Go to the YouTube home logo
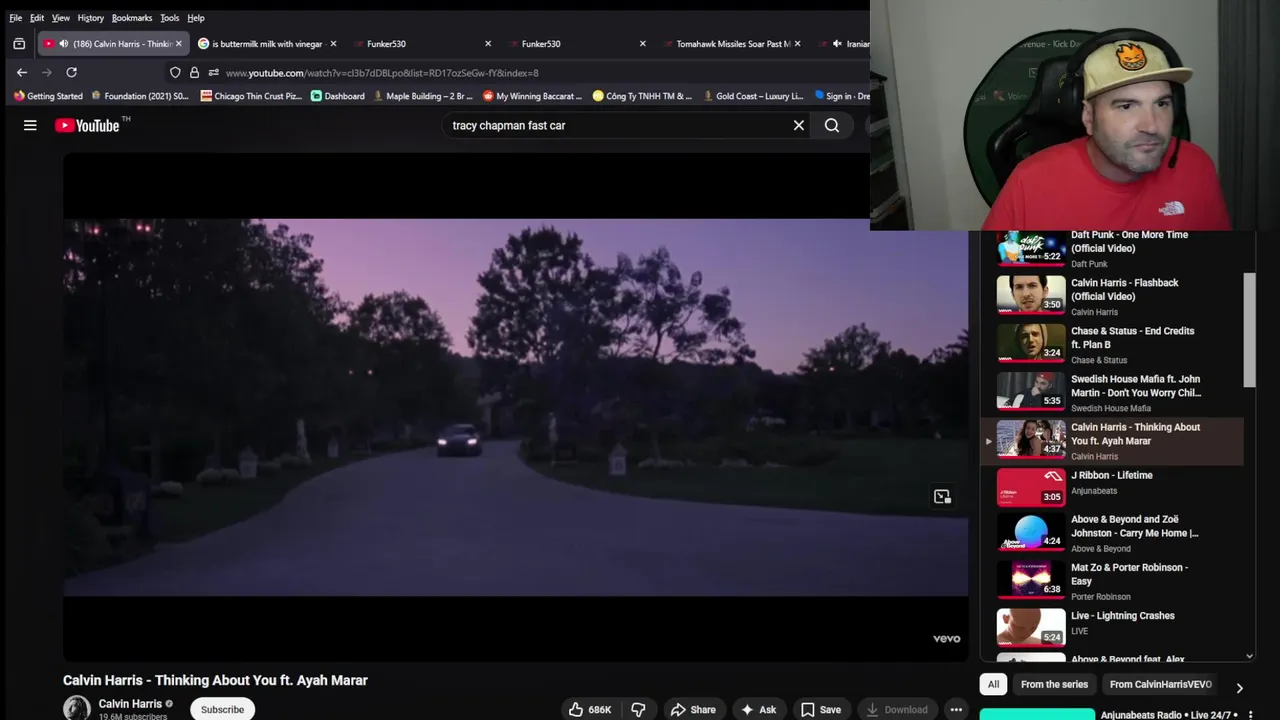 pos(87,125)
